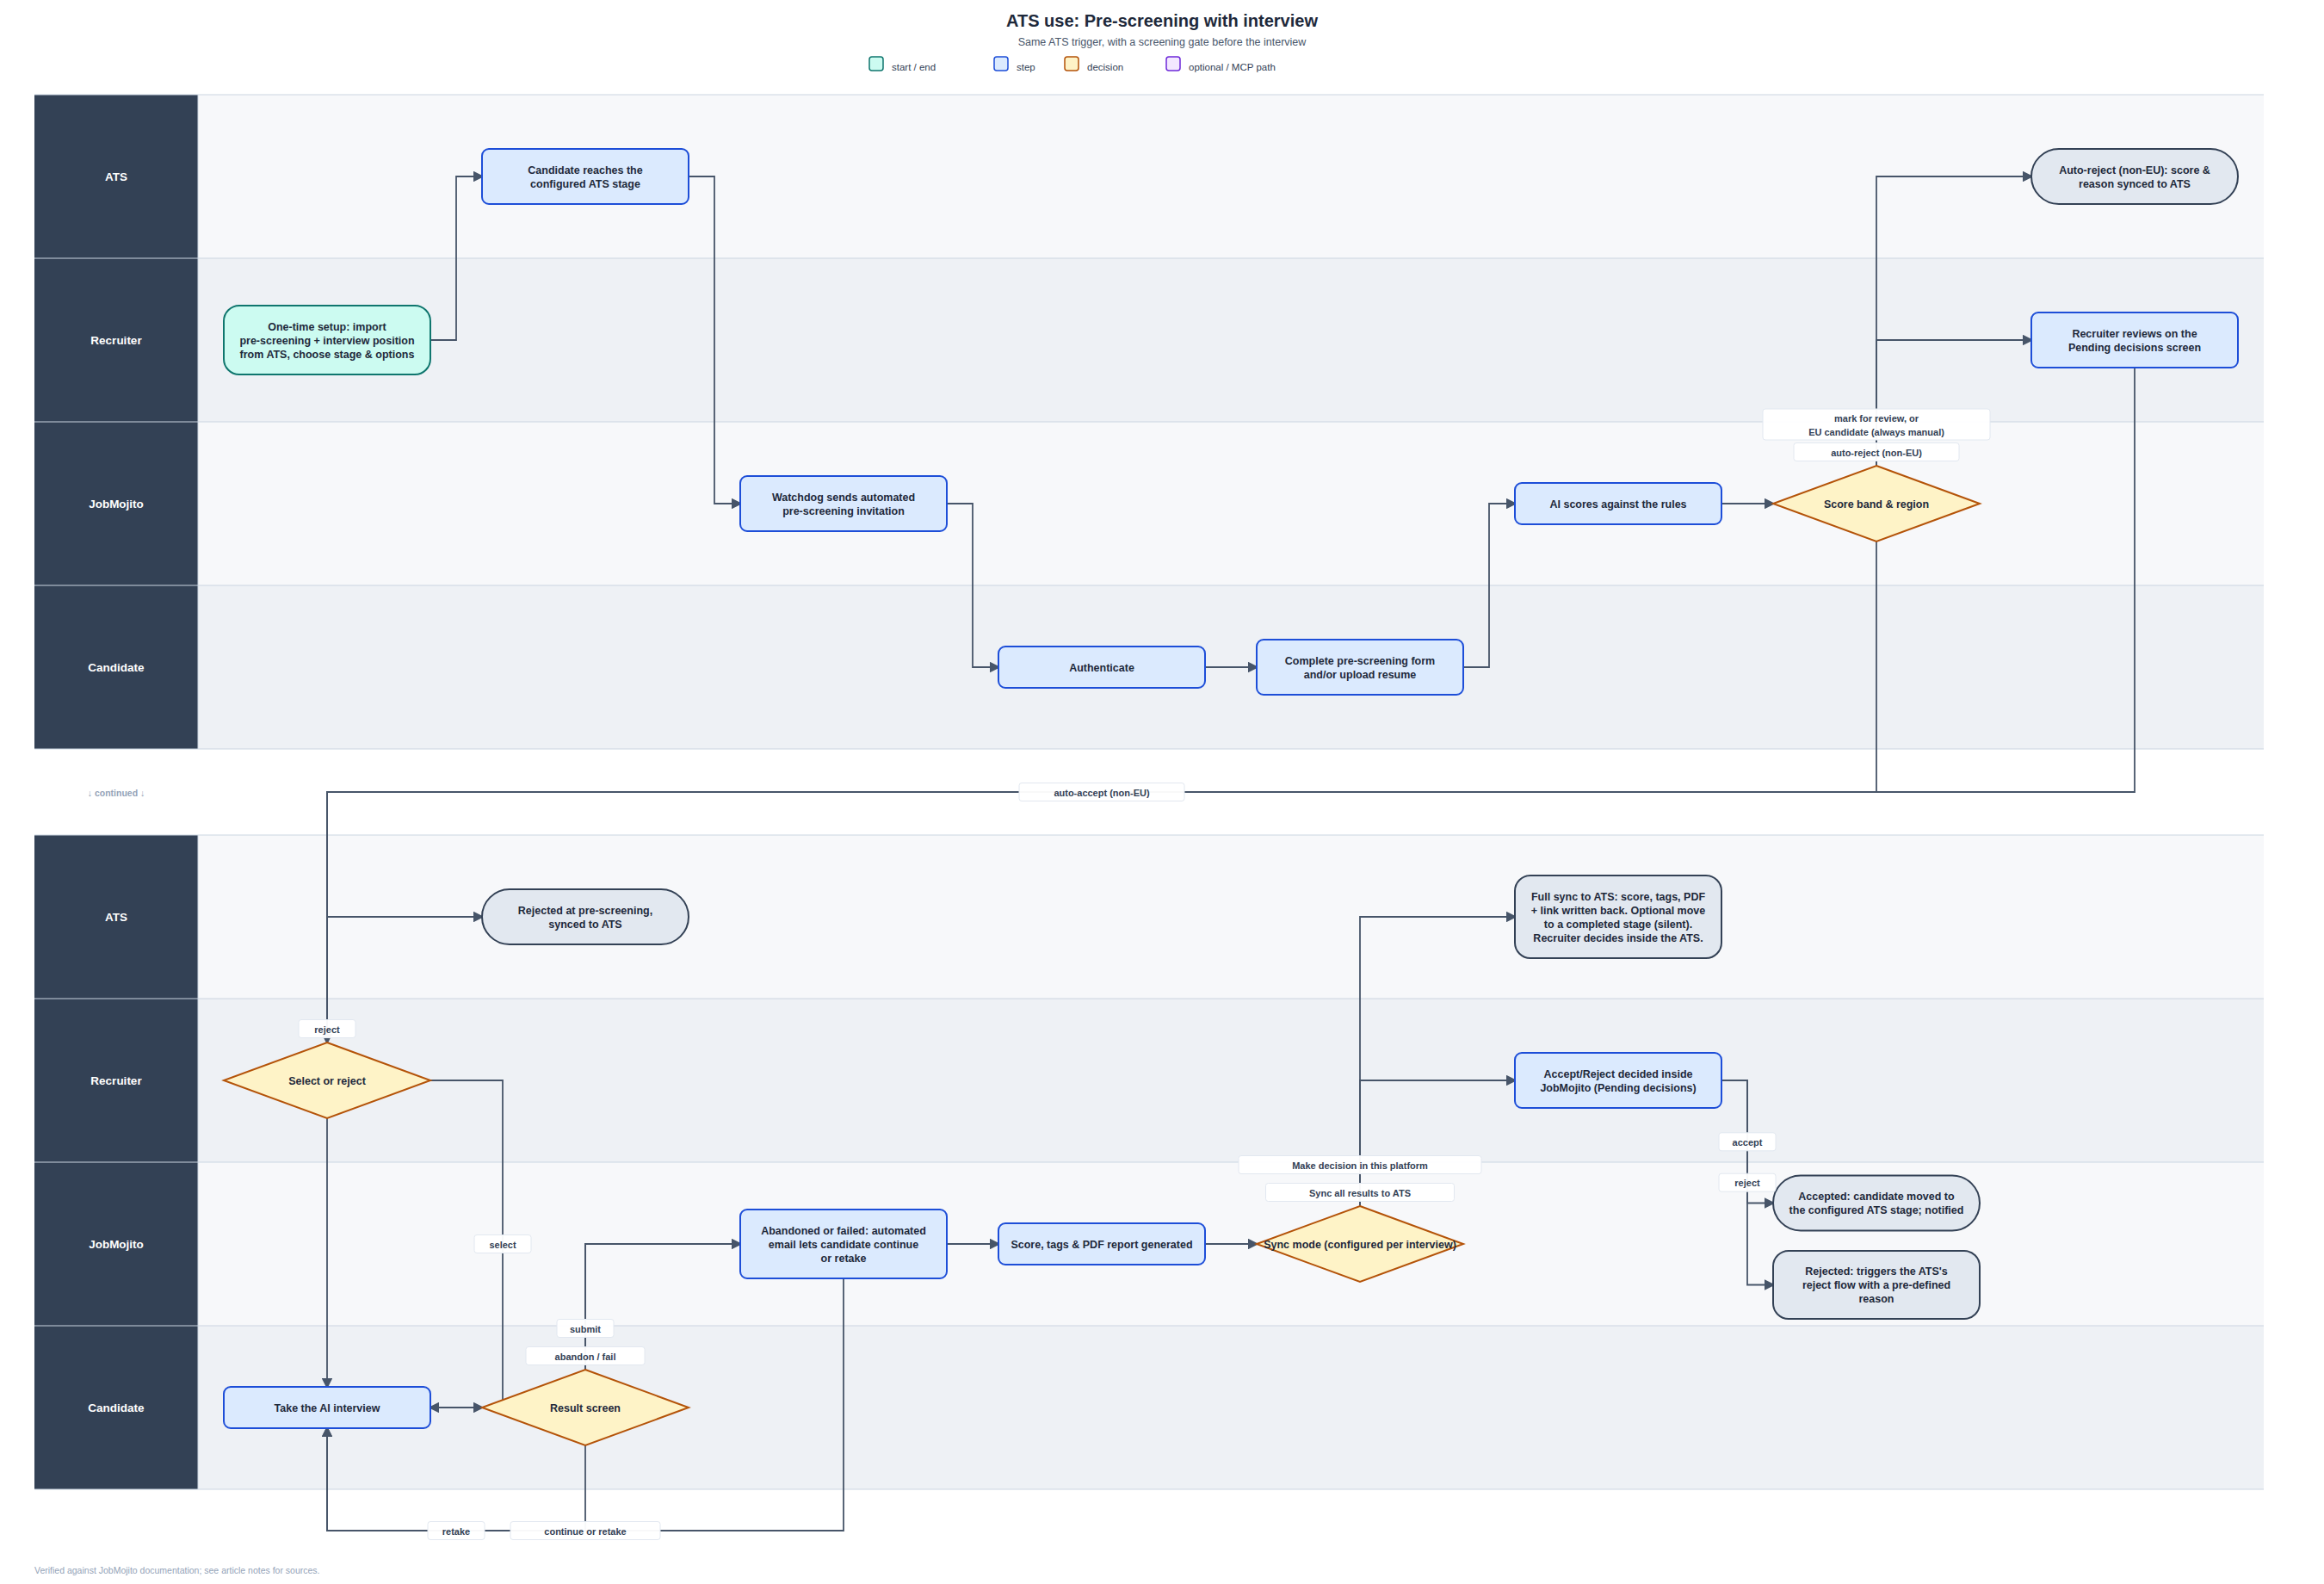2324x1584 pixels.
Task: Click the 'Full sync to ATS' end node
Action: (x=1618, y=917)
